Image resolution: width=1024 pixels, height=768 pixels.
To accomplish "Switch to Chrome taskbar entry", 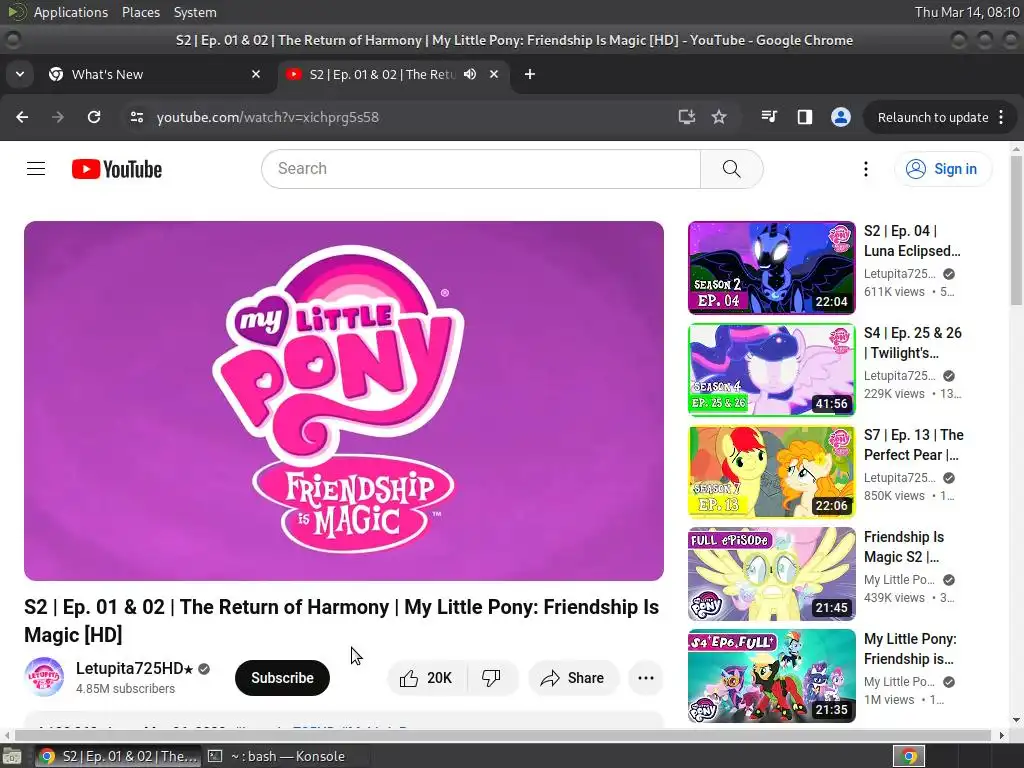I will pyautogui.click(x=118, y=756).
